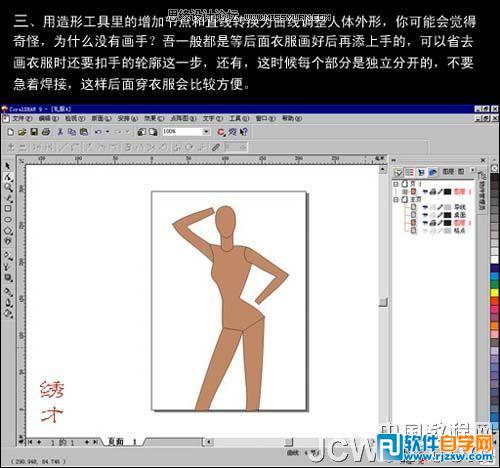This screenshot has height=468, width=500.
Task: Pick the green swatch on the color palette
Action: (495, 285)
